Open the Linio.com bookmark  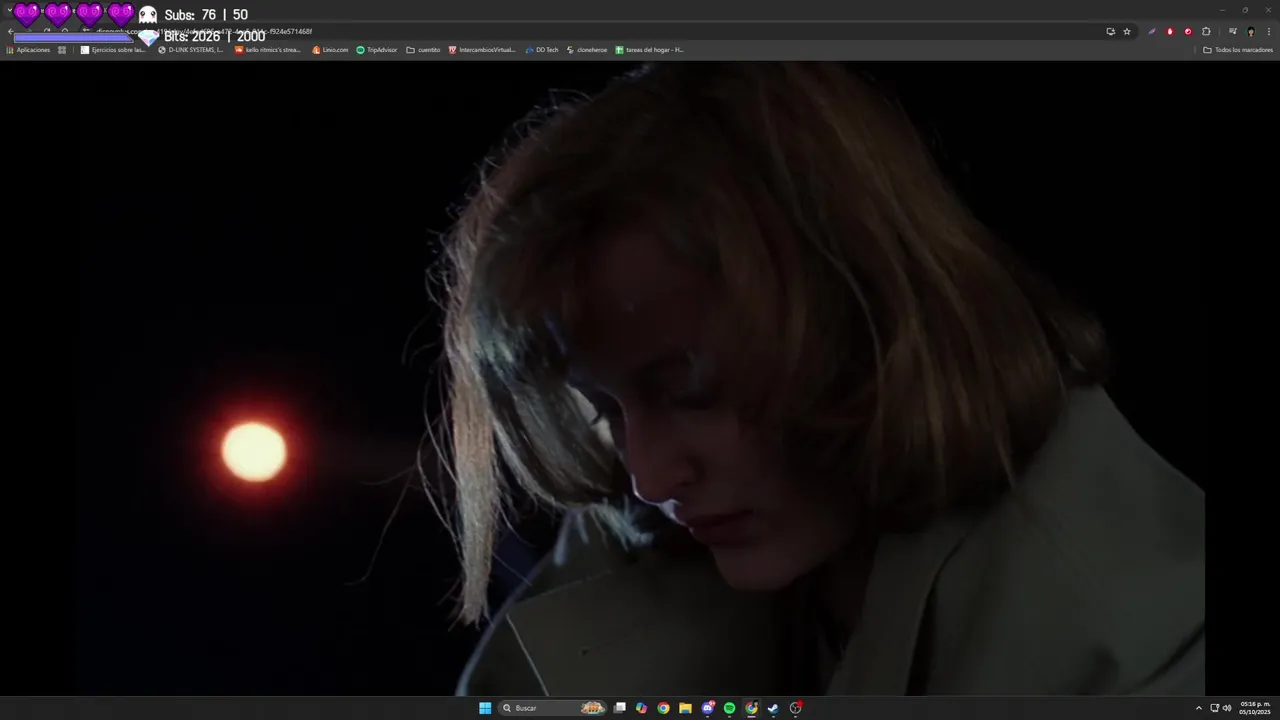(330, 50)
